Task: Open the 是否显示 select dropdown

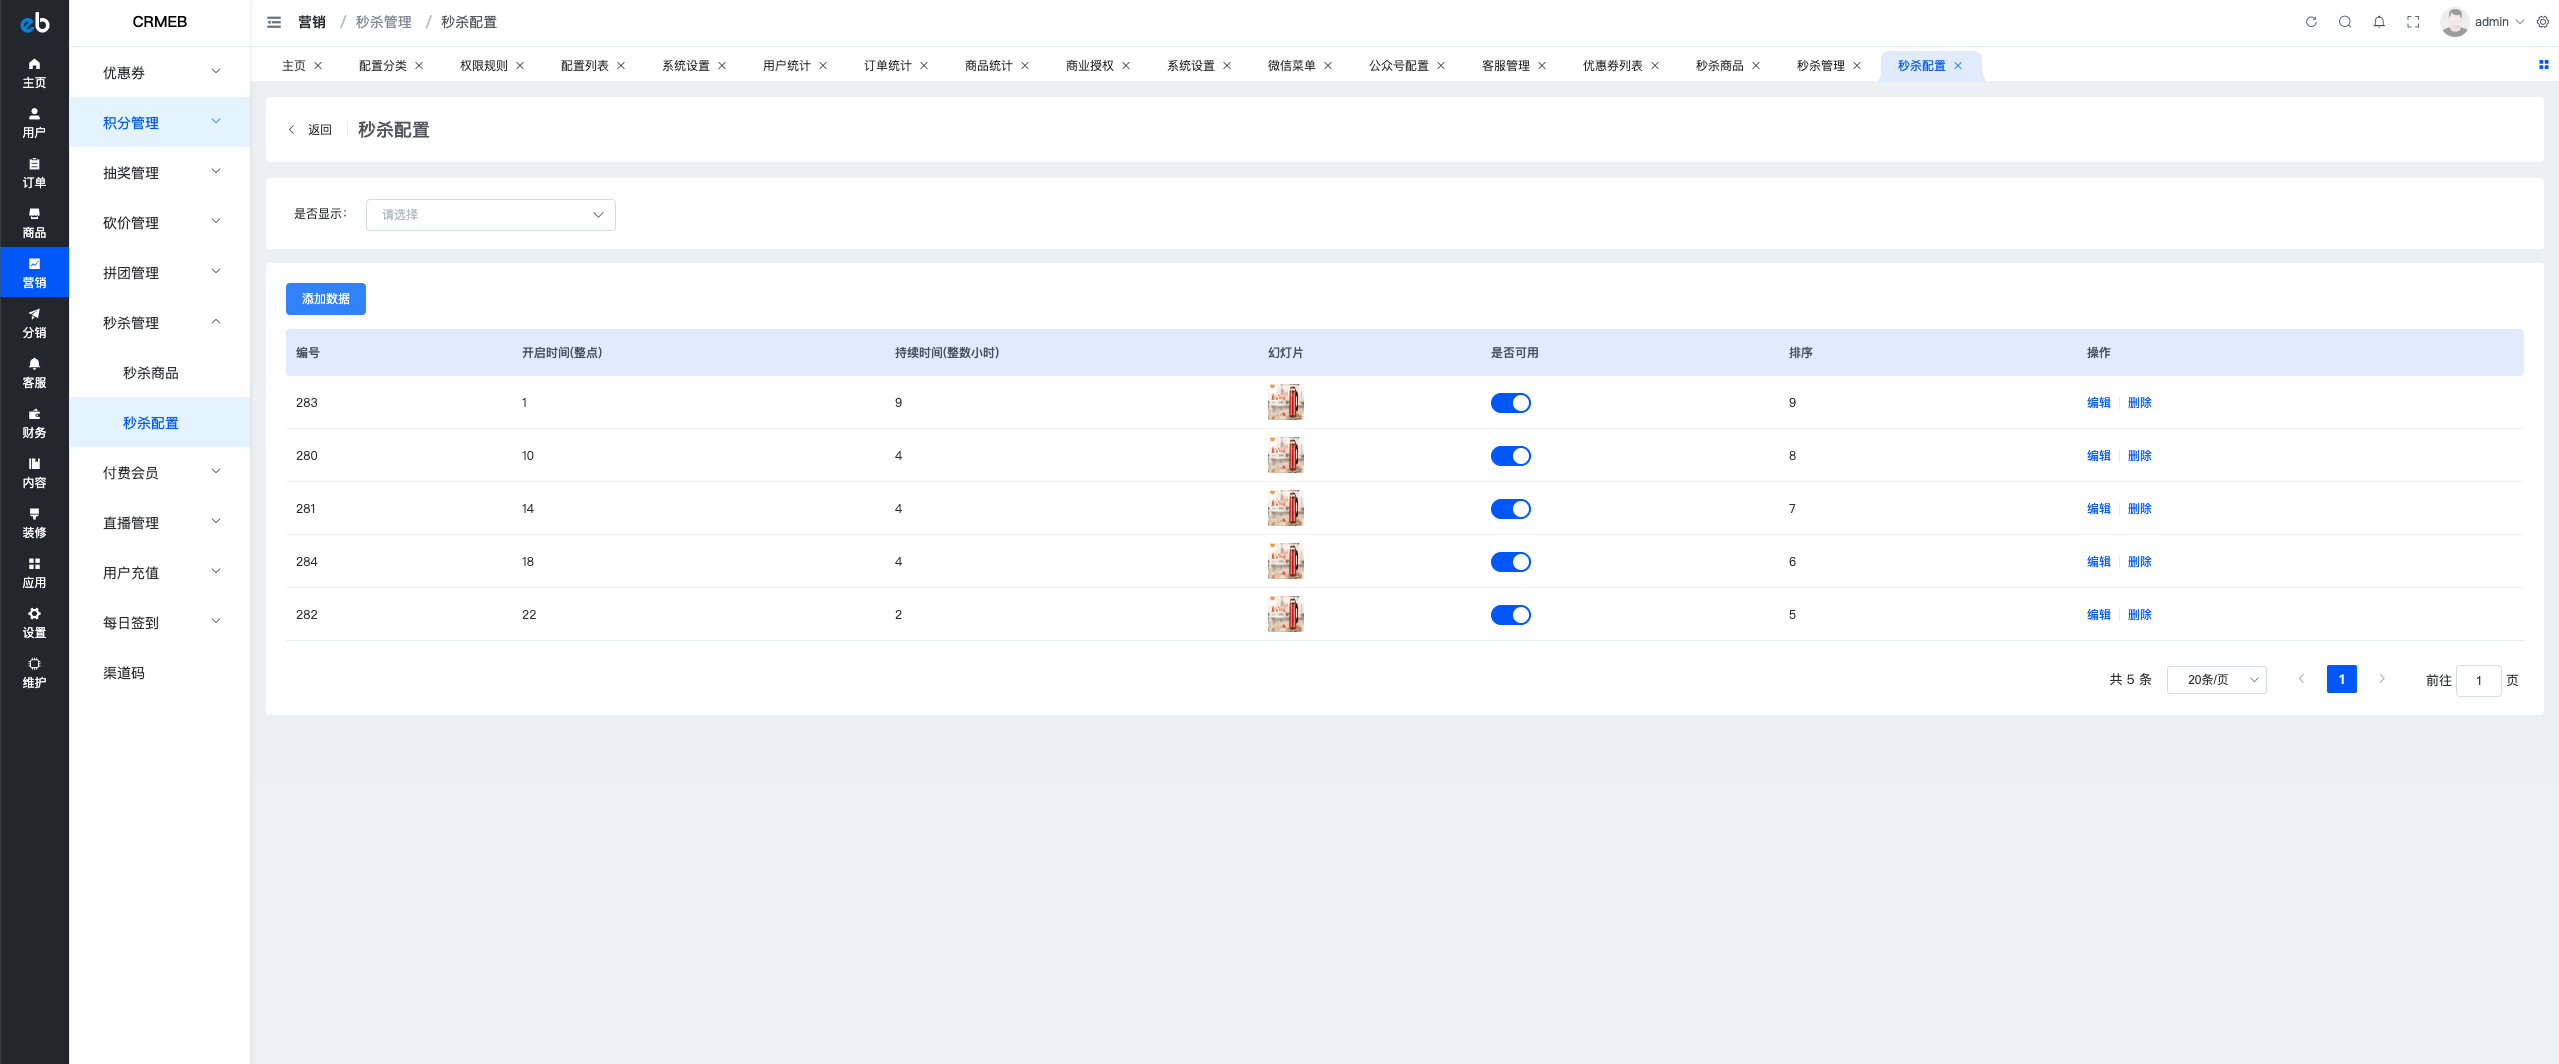Action: coord(490,215)
